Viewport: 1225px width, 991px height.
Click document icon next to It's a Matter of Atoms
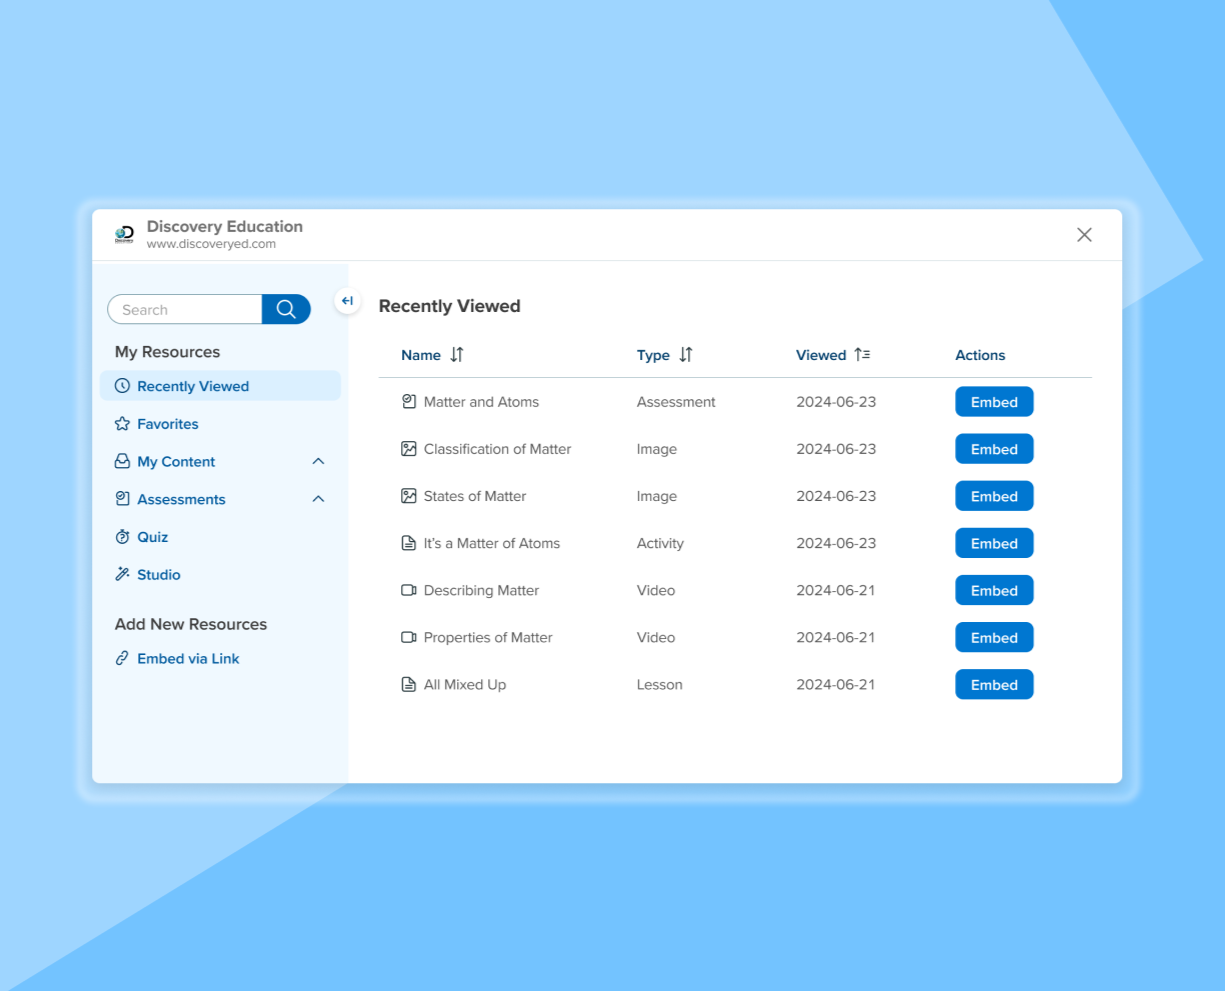[408, 543]
